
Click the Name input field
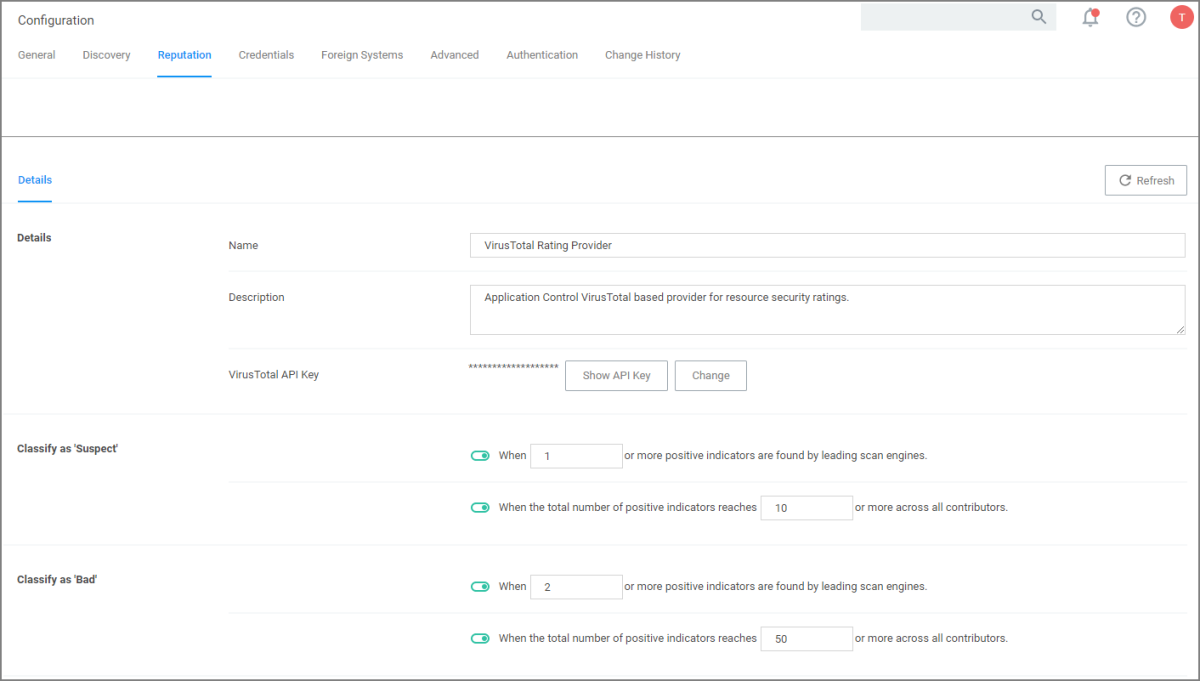coord(827,246)
